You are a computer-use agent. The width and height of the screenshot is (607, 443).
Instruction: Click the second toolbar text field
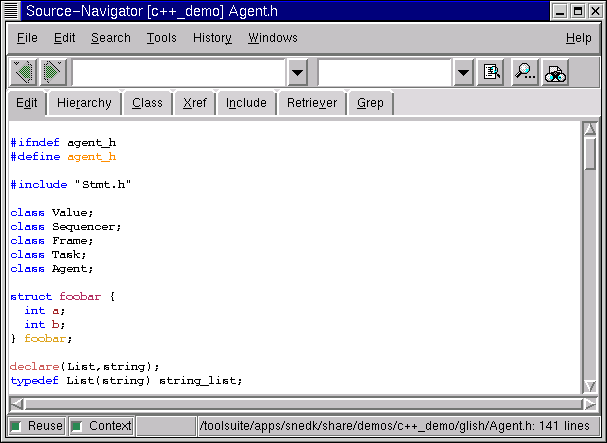pyautogui.click(x=385, y=72)
